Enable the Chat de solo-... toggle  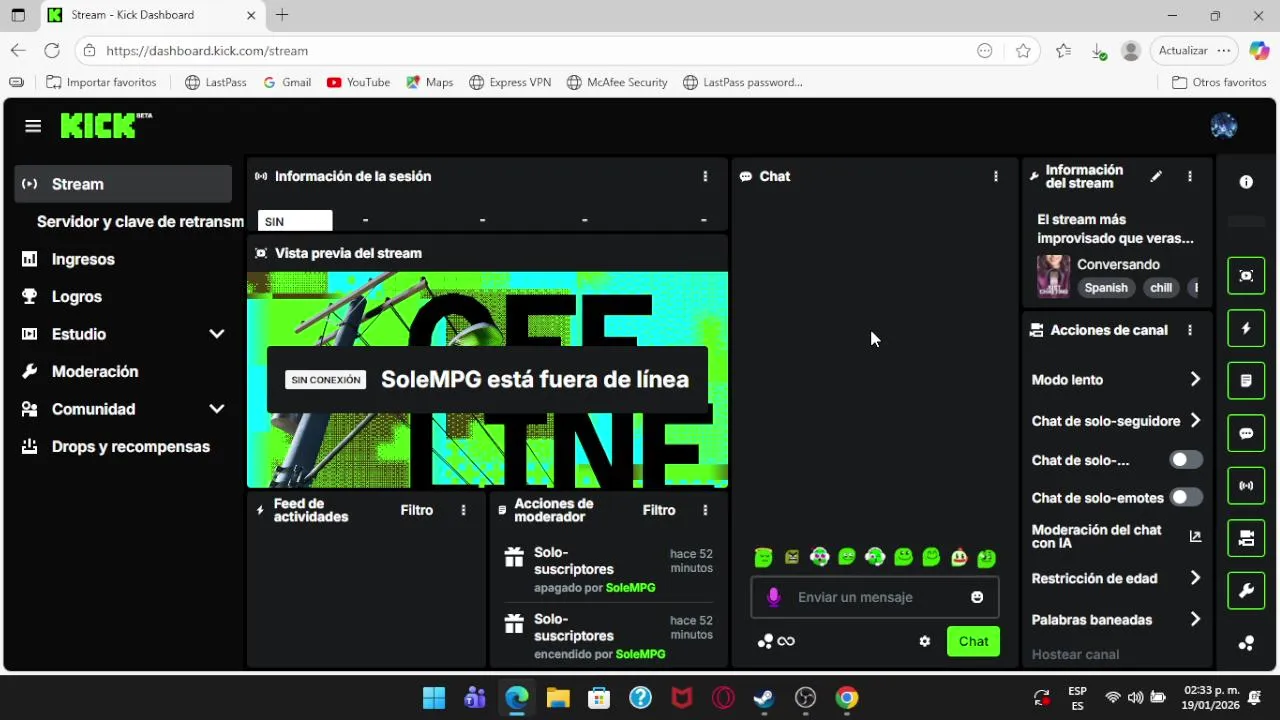(1186, 460)
